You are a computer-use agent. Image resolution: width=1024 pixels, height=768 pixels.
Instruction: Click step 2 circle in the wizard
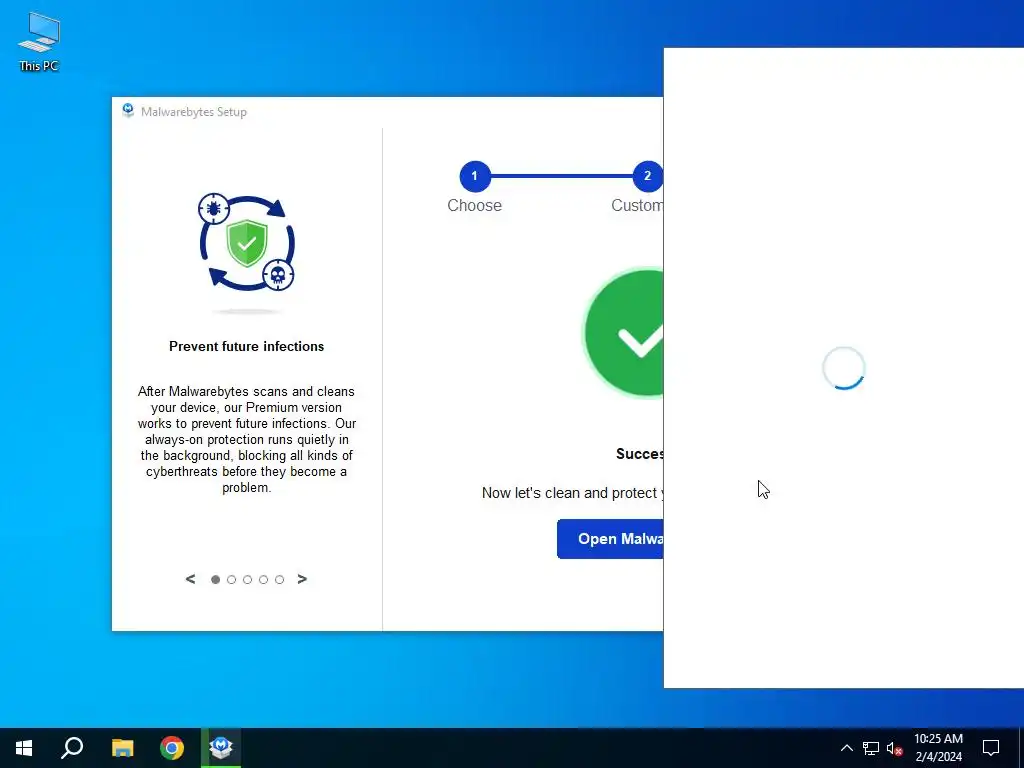tap(647, 176)
